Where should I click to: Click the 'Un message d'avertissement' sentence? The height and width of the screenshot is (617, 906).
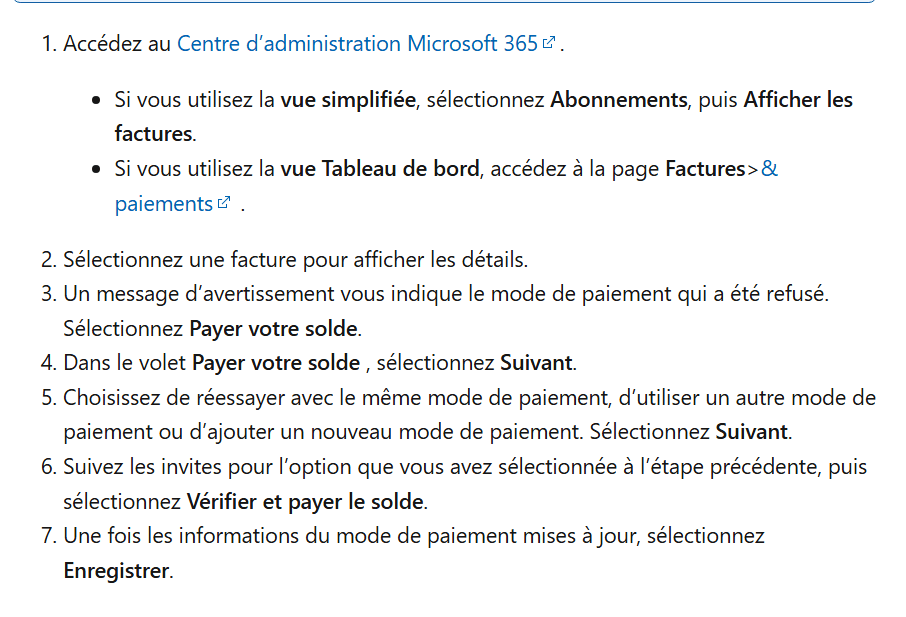[445, 294]
